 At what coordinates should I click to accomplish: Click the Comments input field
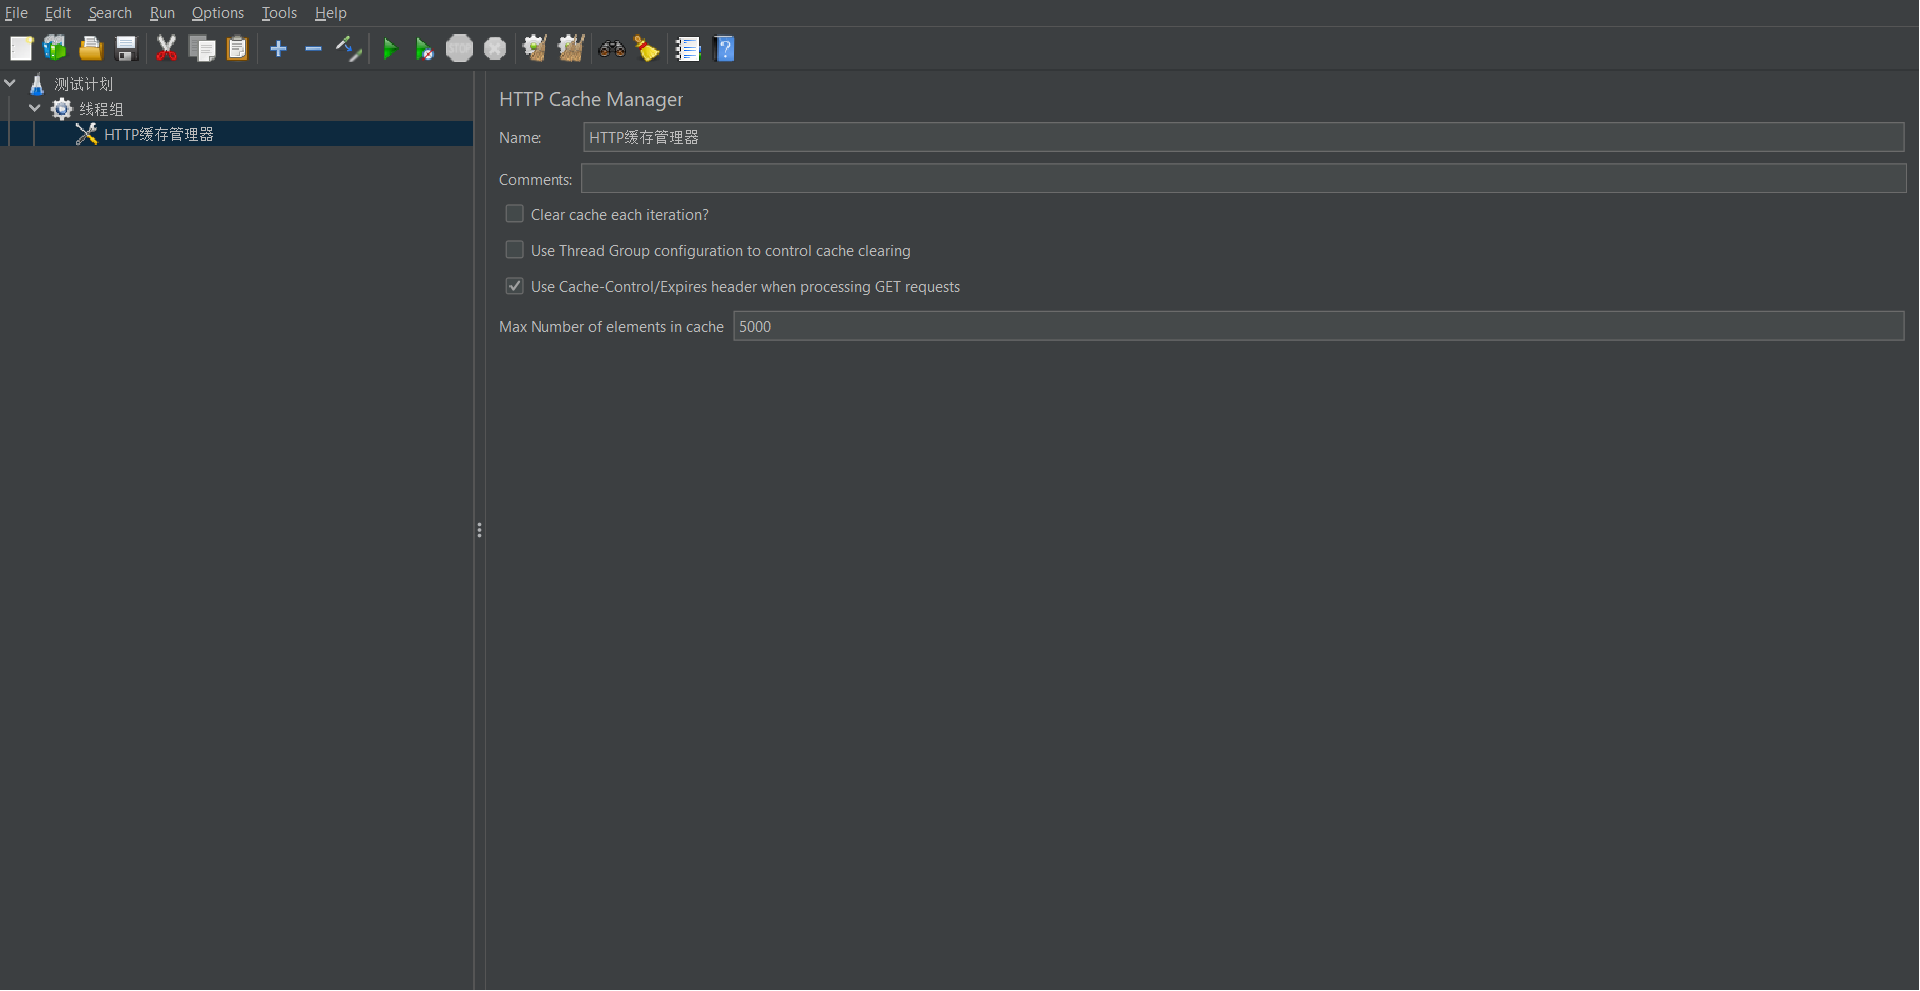pos(1243,178)
